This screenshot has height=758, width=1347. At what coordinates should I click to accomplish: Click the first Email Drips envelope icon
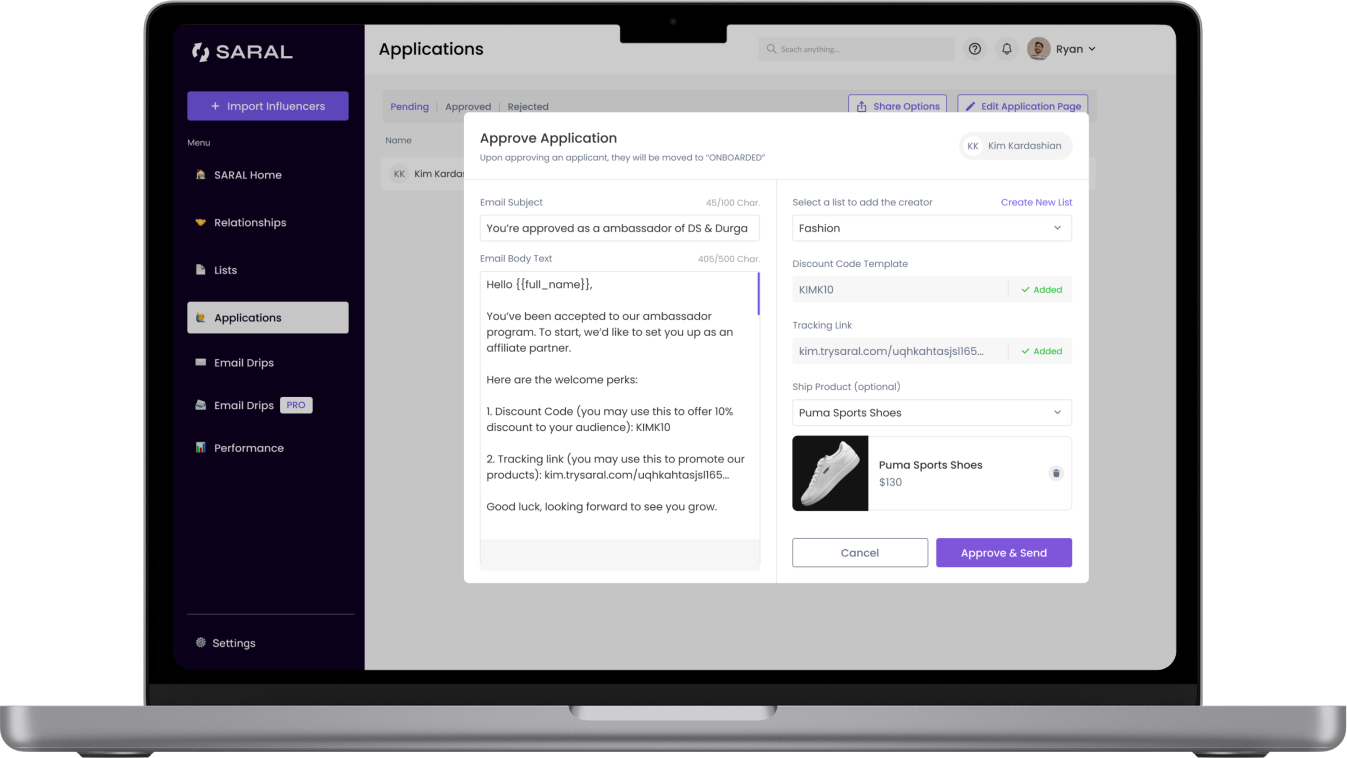point(201,363)
